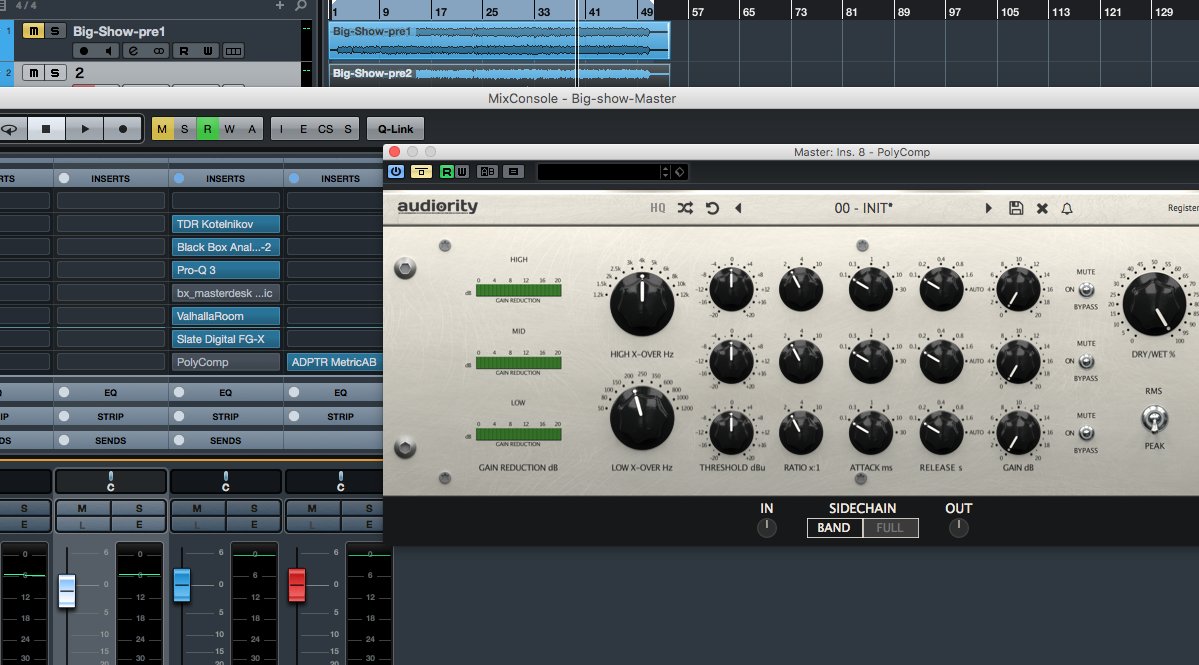Solo track 2 in the track list
This screenshot has width=1199, height=665.
point(54,73)
